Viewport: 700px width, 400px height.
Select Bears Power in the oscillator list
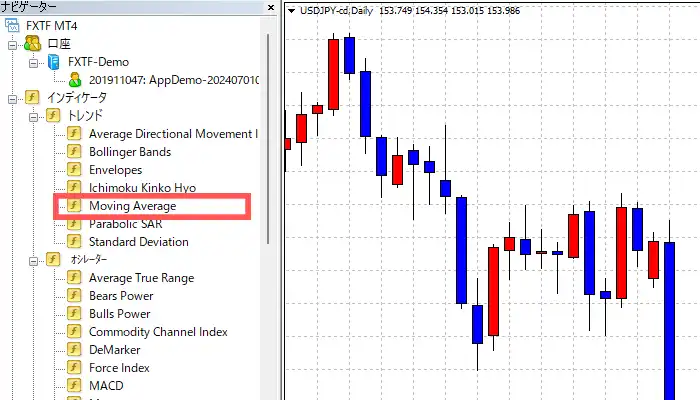[x=121, y=296]
